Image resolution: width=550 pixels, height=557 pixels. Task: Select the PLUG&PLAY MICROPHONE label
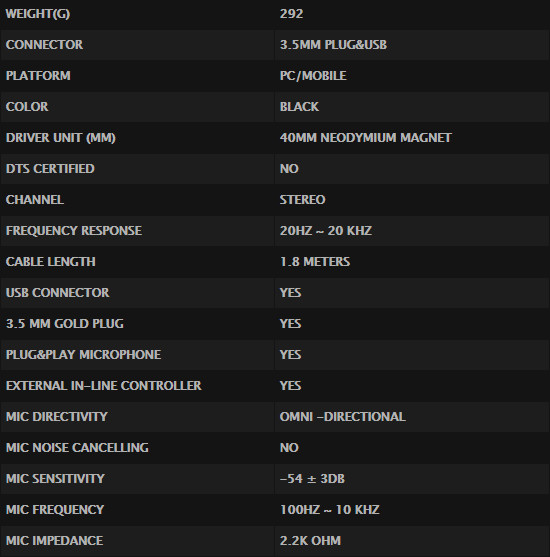point(83,355)
